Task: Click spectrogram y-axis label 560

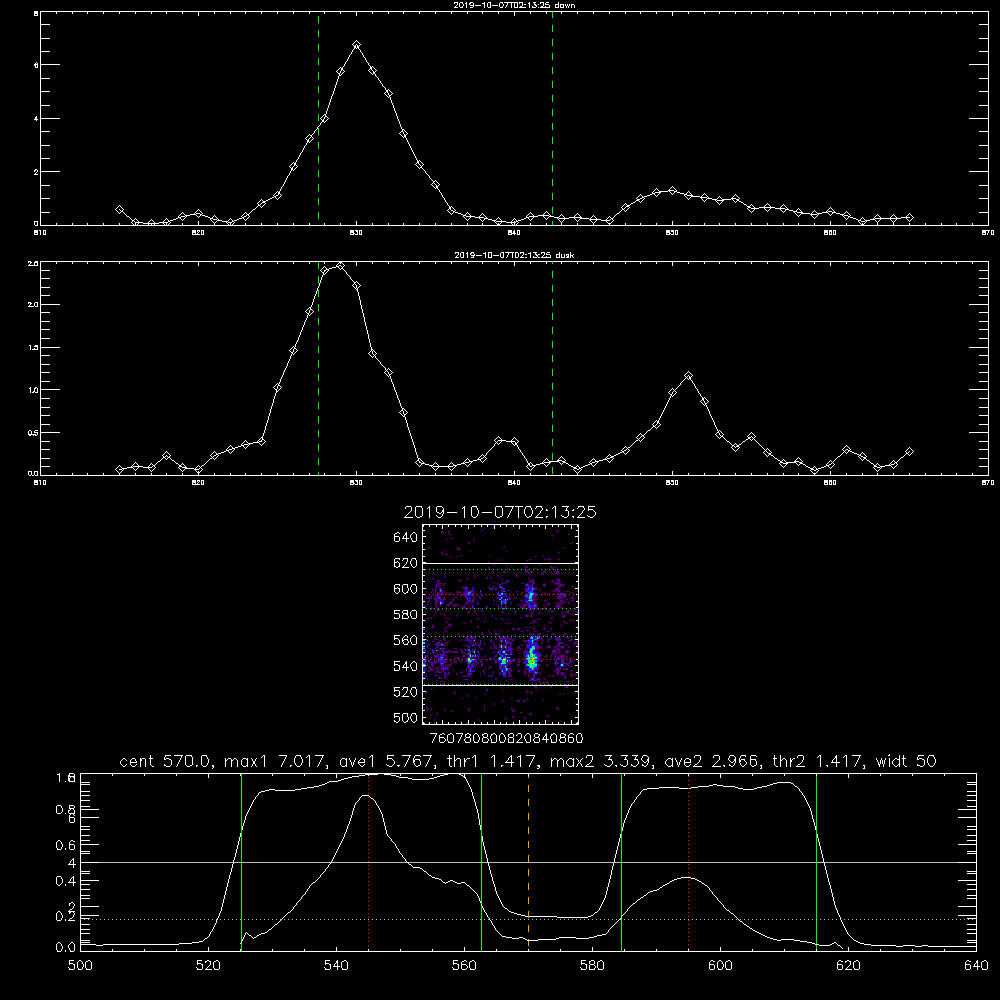Action: 406,640
